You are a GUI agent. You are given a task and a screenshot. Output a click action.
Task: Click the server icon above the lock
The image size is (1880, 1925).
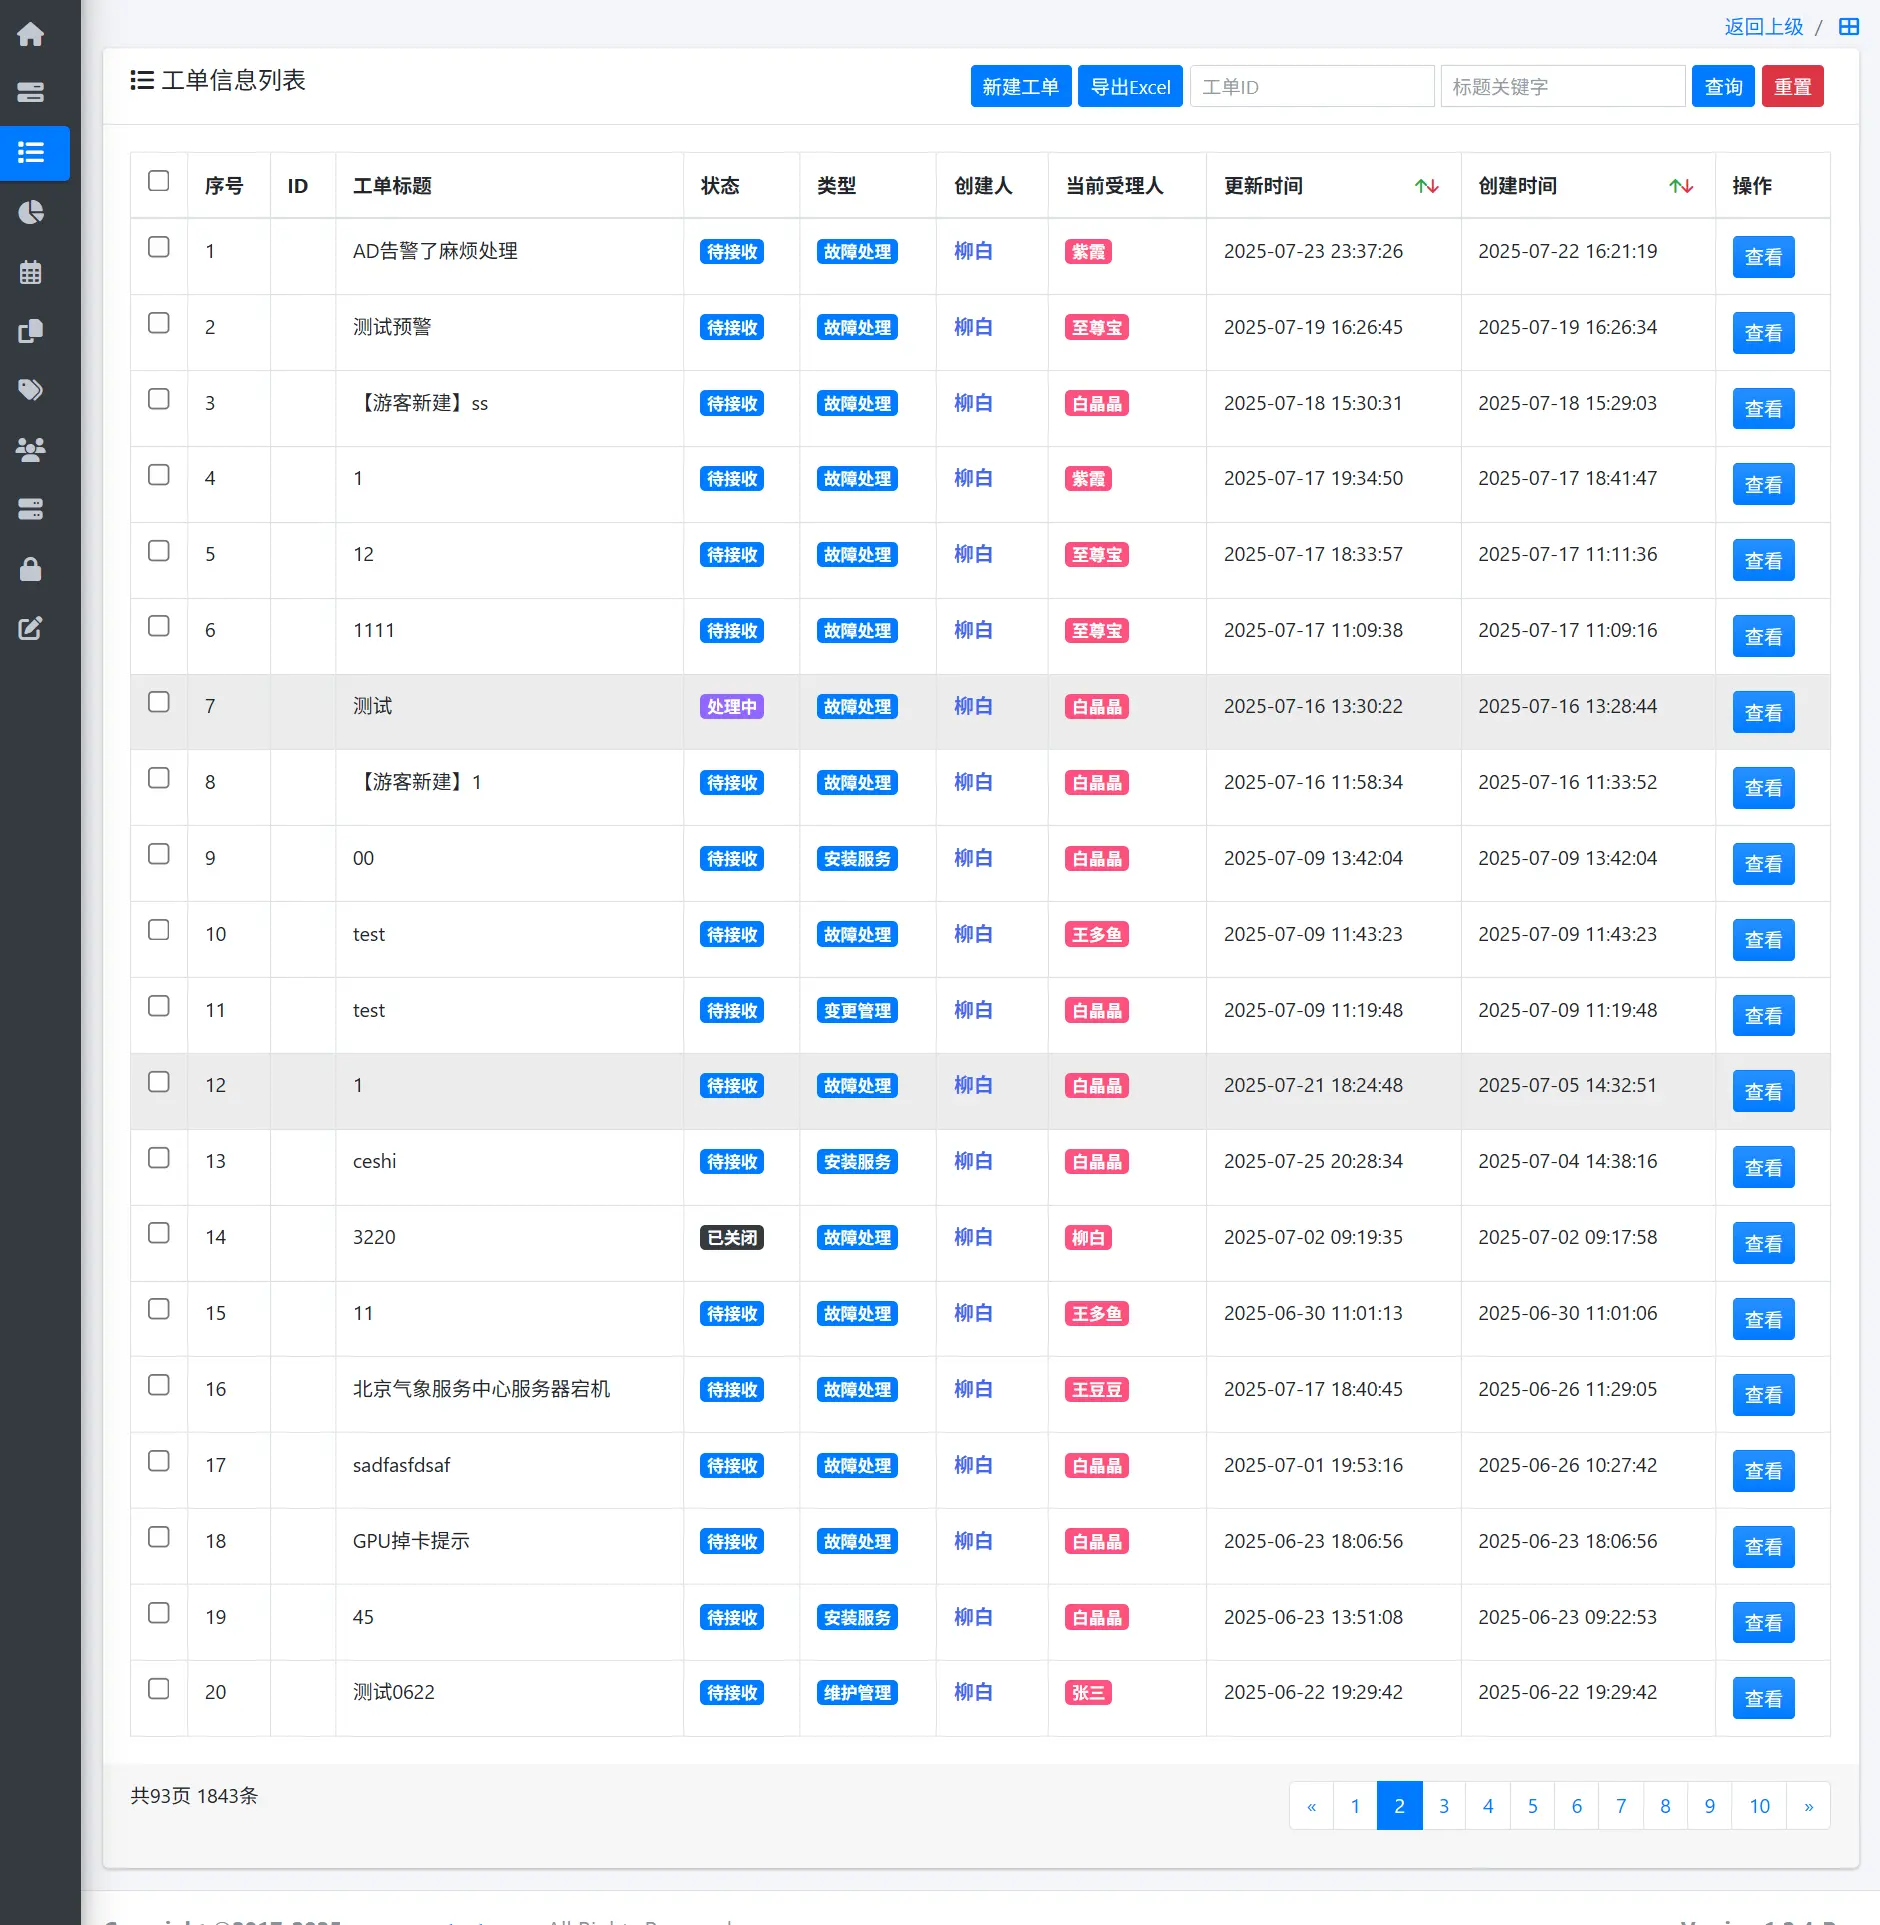(x=31, y=509)
